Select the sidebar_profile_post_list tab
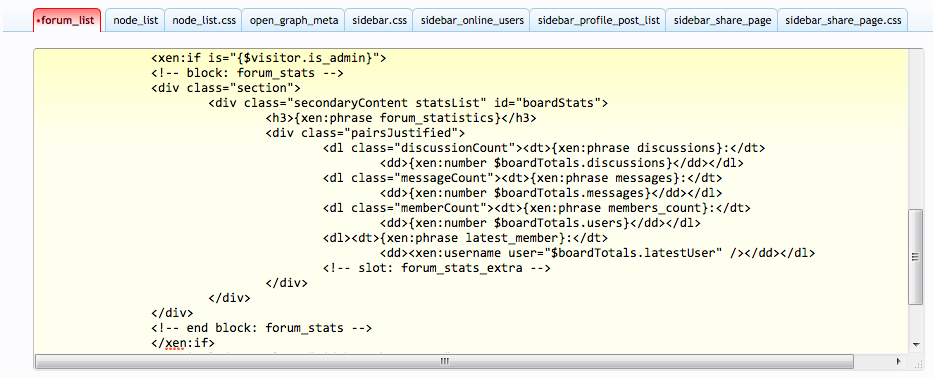This screenshot has width=933, height=378. 599,20
